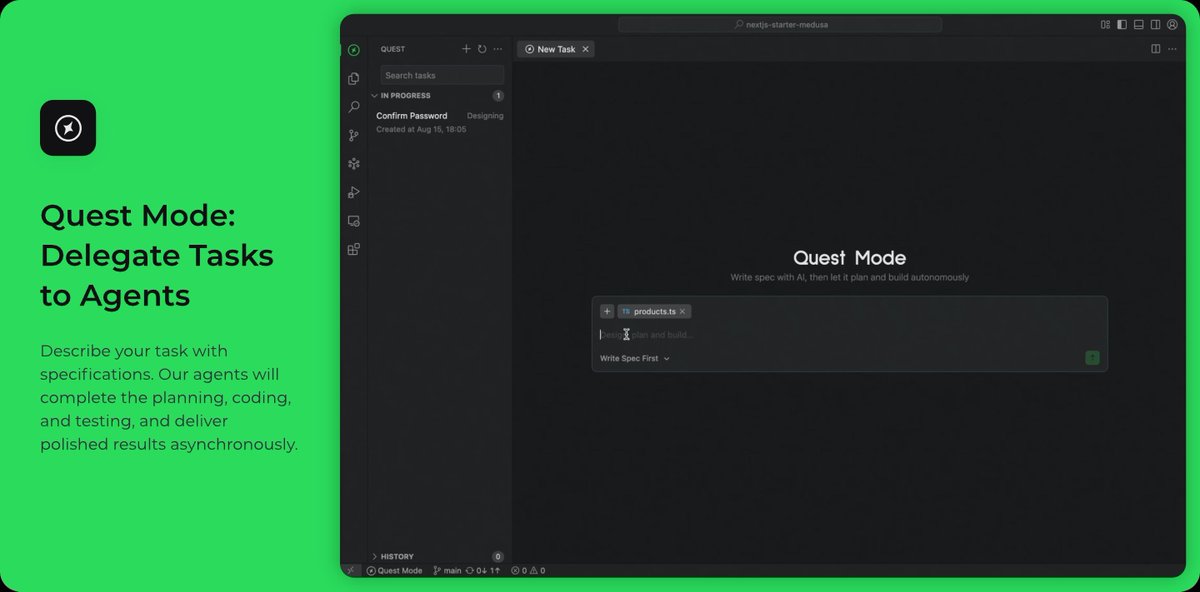Click the accounts icon in the top-right titlebar

[x=1172, y=24]
